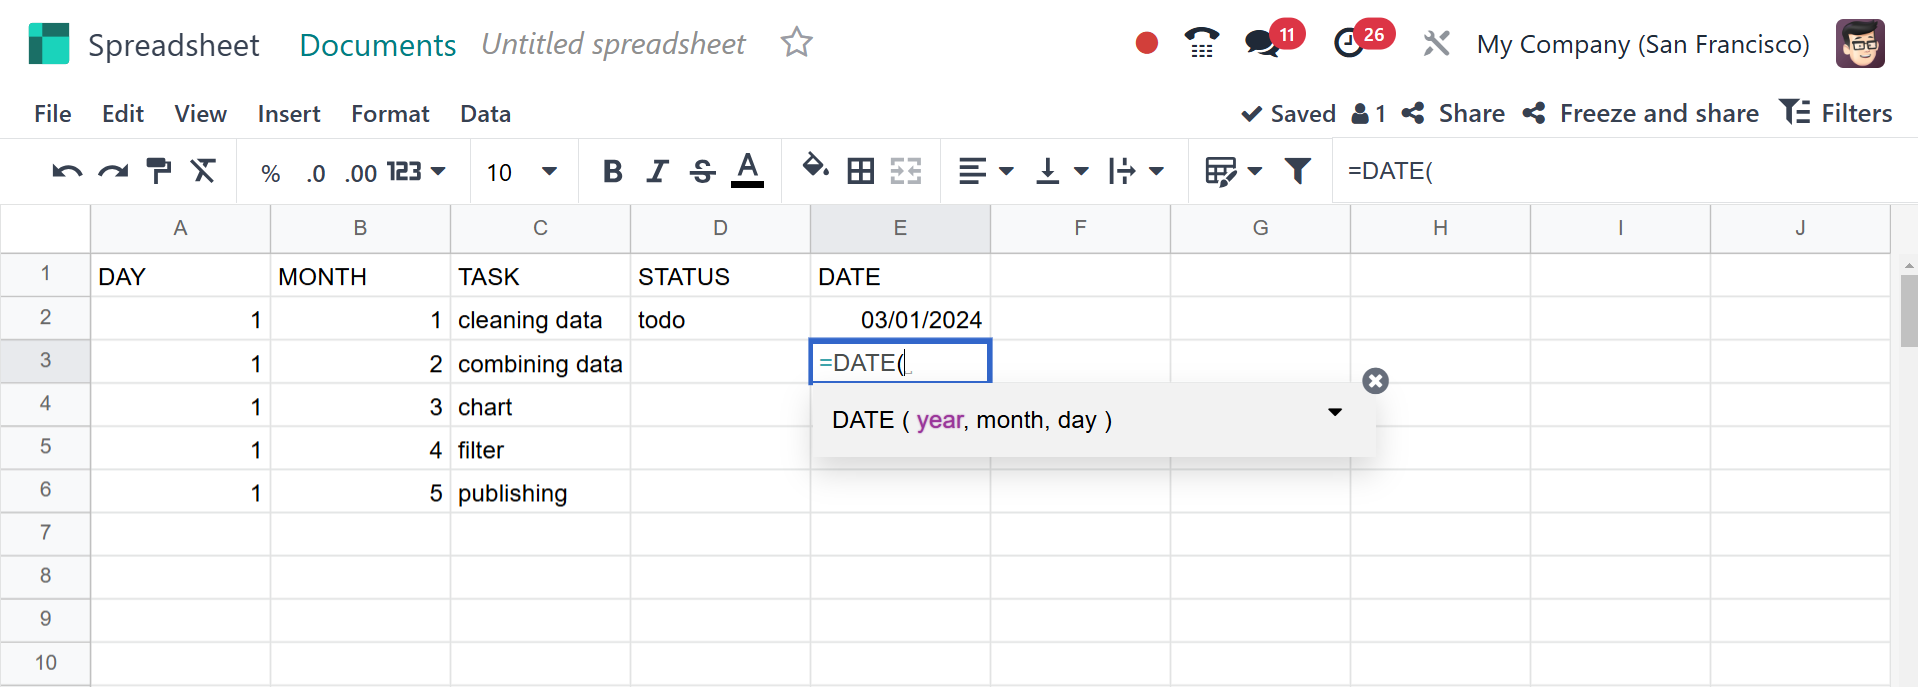
Task: Open the fill color picker
Action: pos(815,170)
